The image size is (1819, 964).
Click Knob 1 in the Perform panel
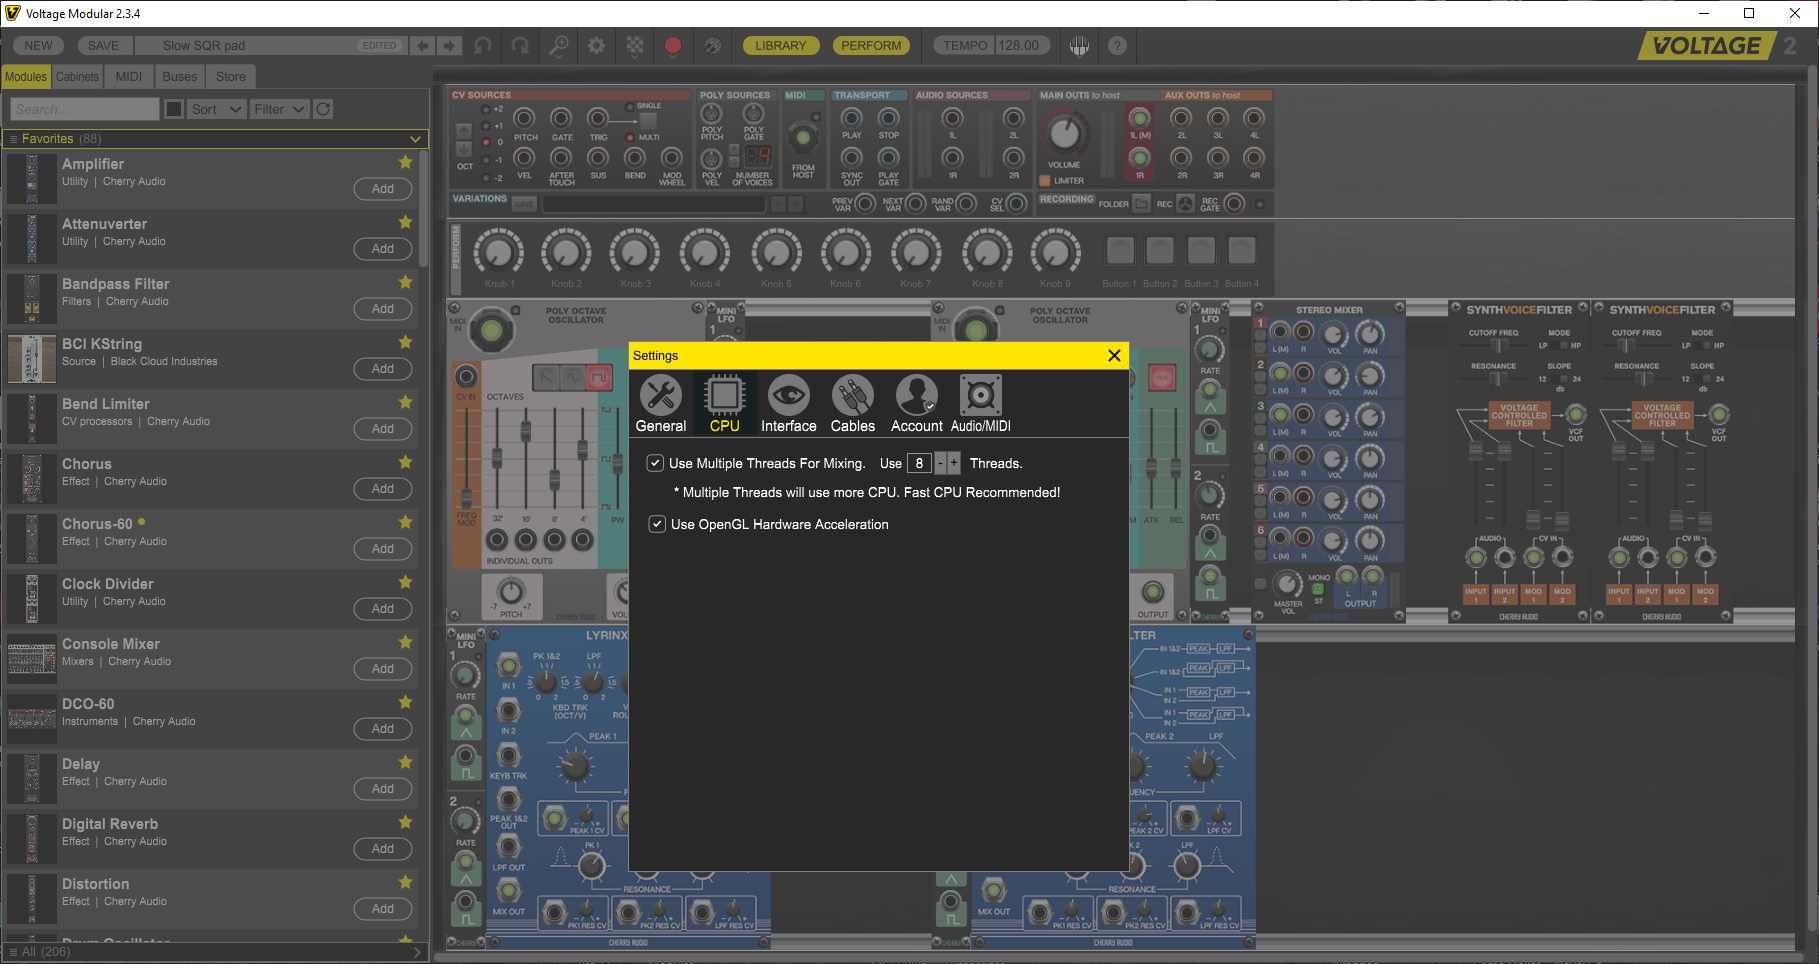(498, 252)
